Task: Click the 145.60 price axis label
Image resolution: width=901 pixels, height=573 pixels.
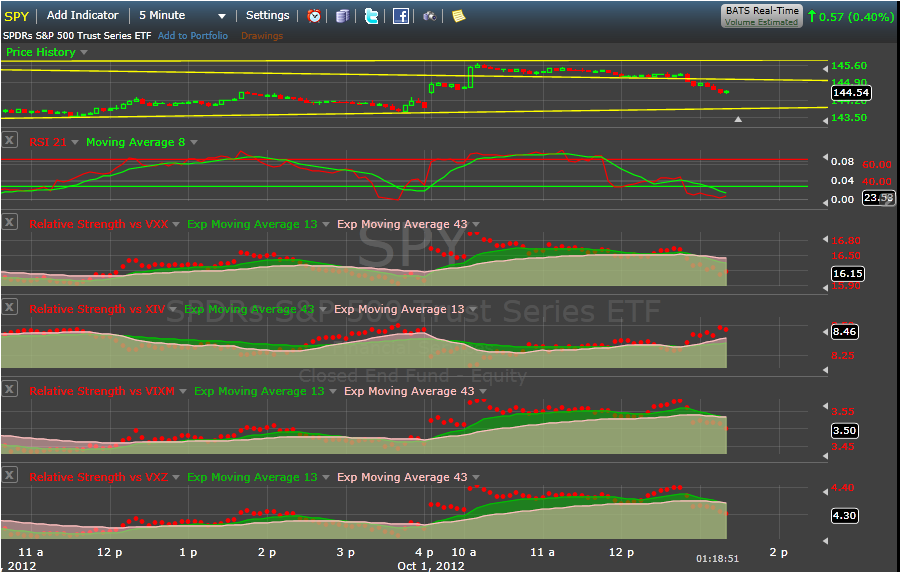Action: coord(848,66)
